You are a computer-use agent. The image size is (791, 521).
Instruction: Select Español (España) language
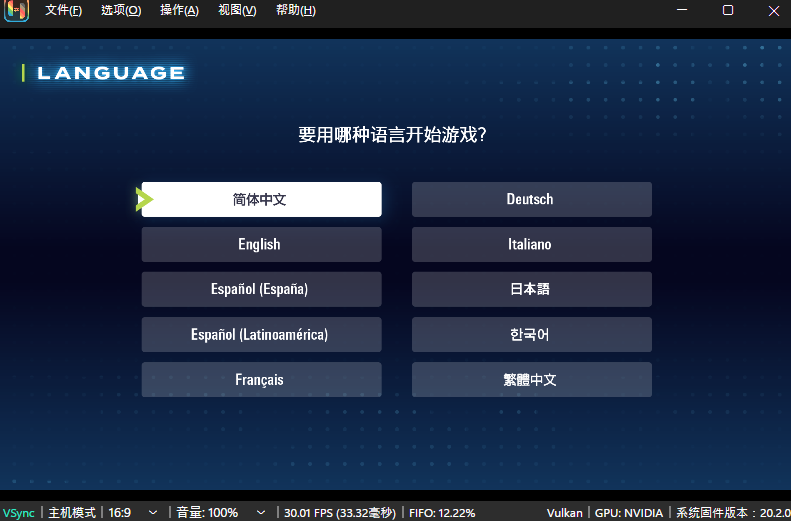(x=261, y=289)
